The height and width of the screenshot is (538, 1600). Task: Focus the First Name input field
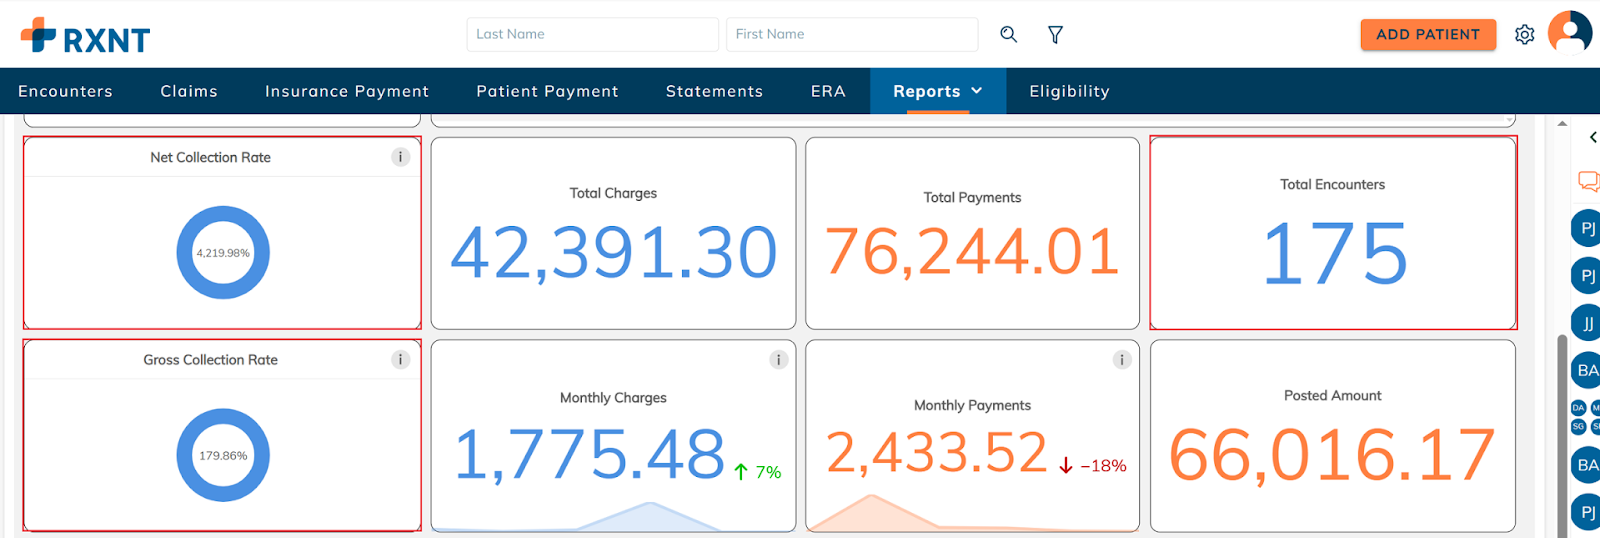coord(851,34)
